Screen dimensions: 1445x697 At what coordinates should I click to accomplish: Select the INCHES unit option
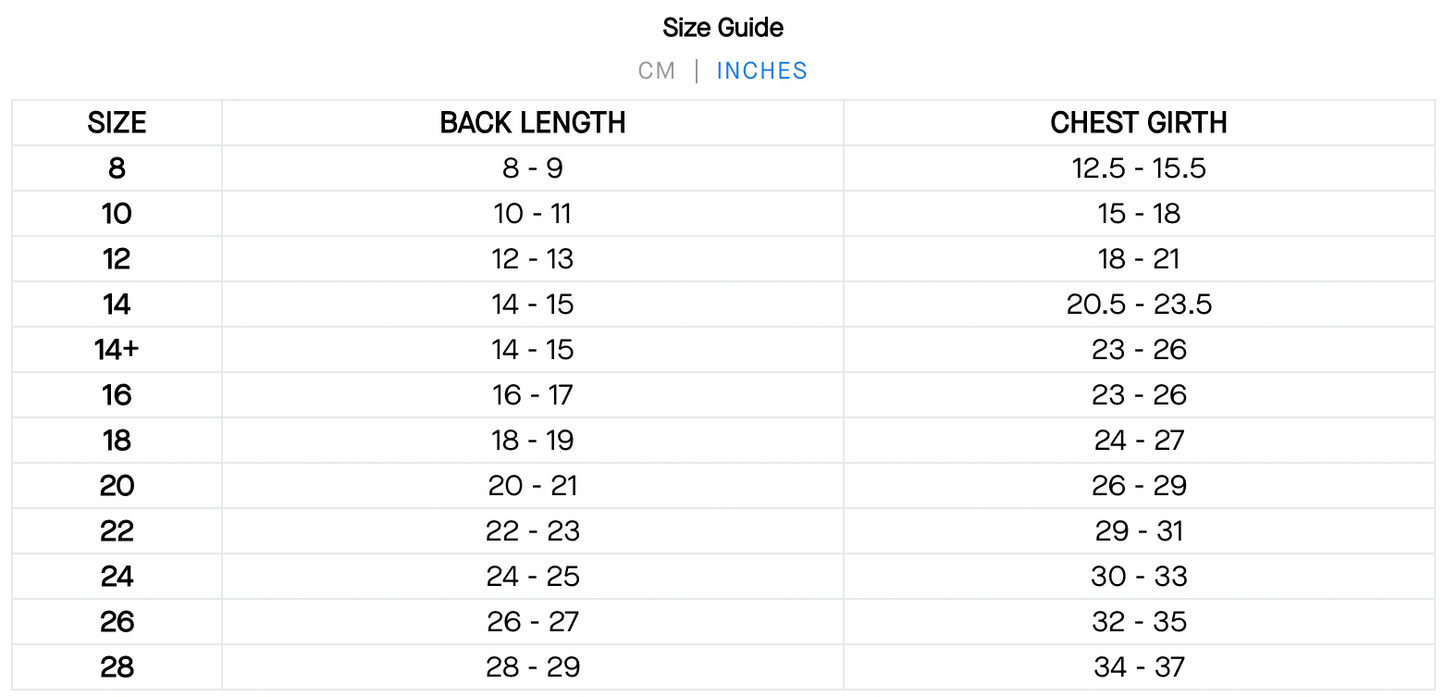pos(761,71)
